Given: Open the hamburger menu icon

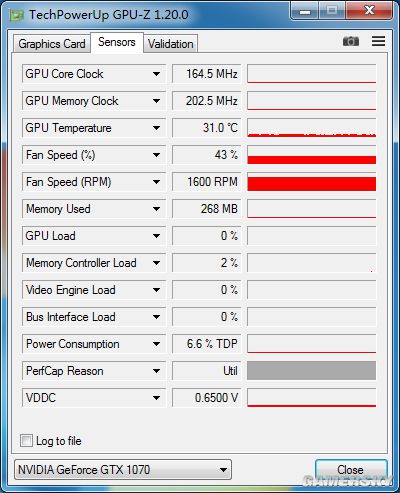Looking at the screenshot, I should click(x=378, y=41).
